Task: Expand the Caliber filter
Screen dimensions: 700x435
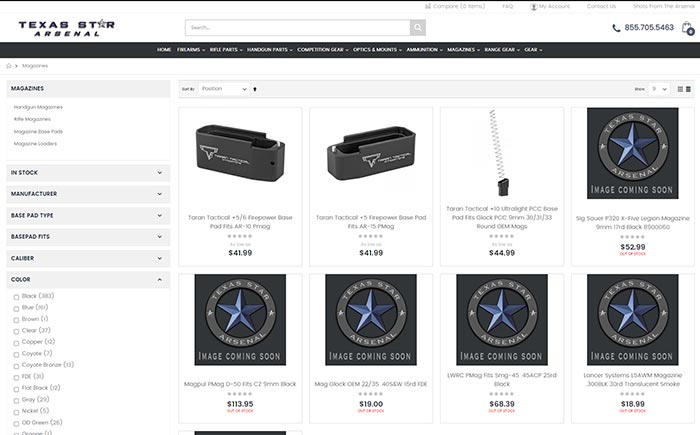Action: 88,258
